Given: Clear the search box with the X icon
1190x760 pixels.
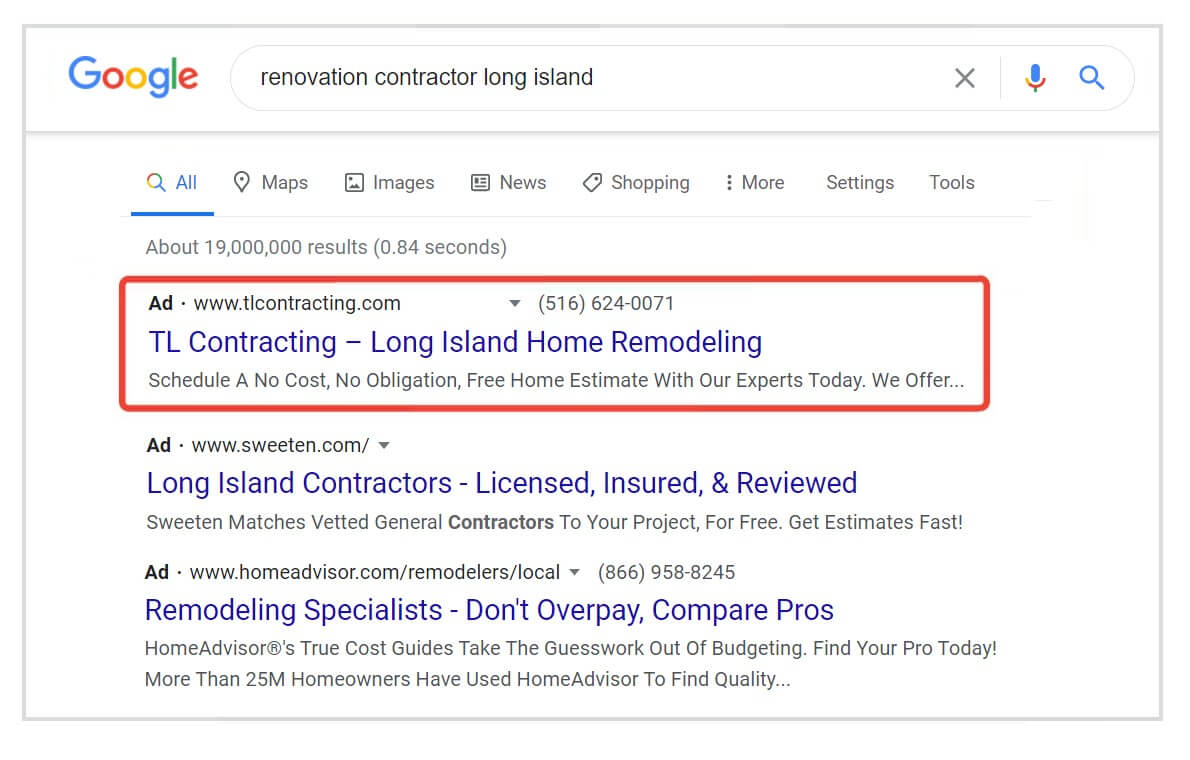Looking at the screenshot, I should pos(964,77).
